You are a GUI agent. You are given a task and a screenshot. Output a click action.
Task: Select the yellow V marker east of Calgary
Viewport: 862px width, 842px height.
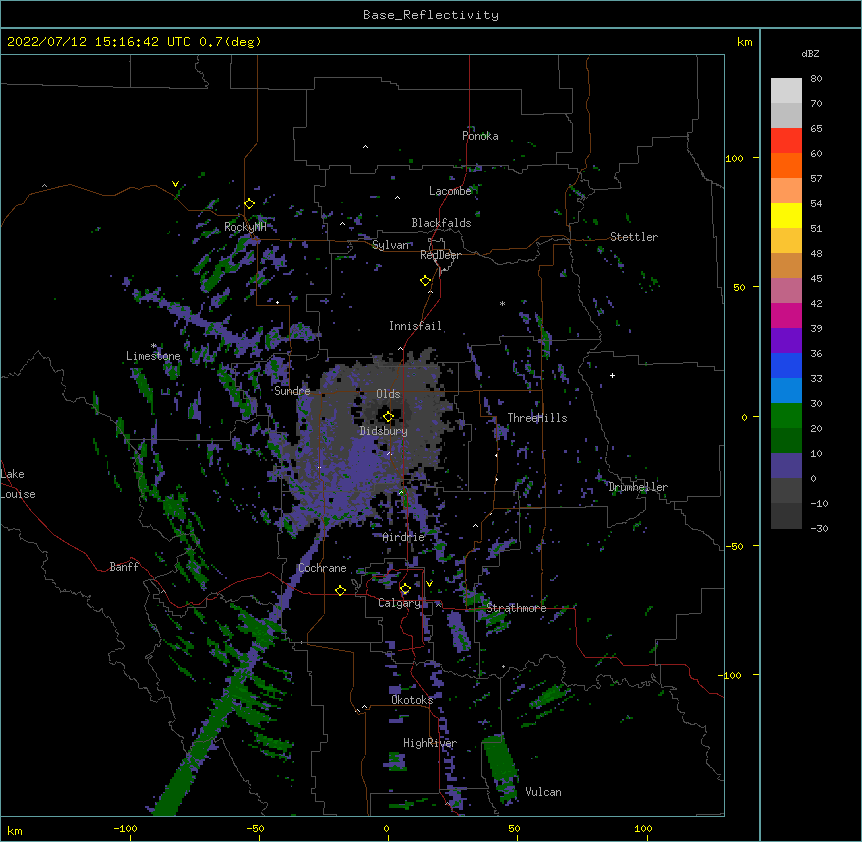coord(429,584)
